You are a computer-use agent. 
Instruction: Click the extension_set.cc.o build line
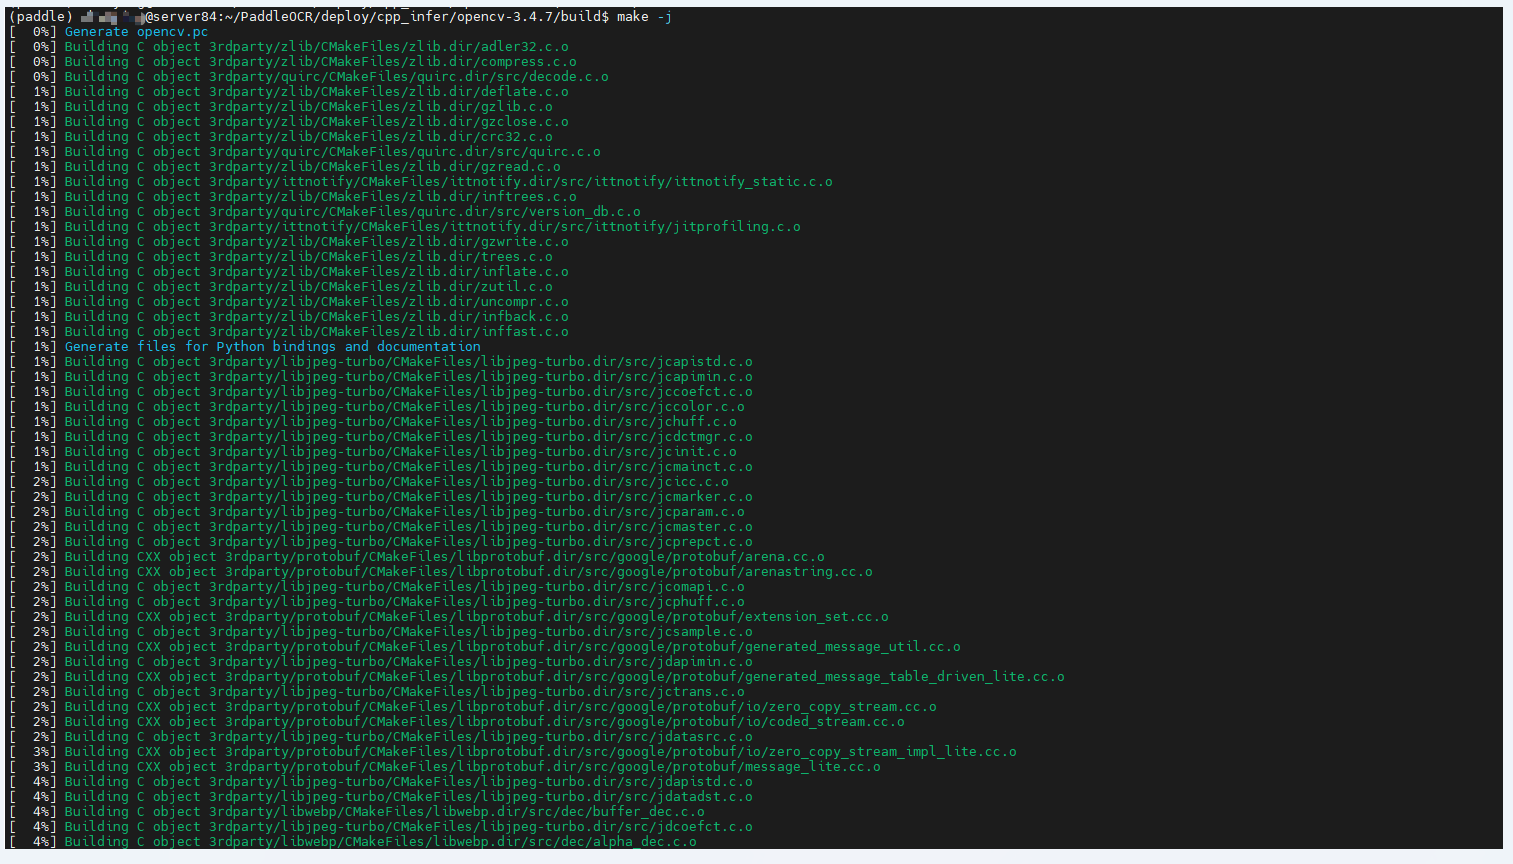point(449,617)
